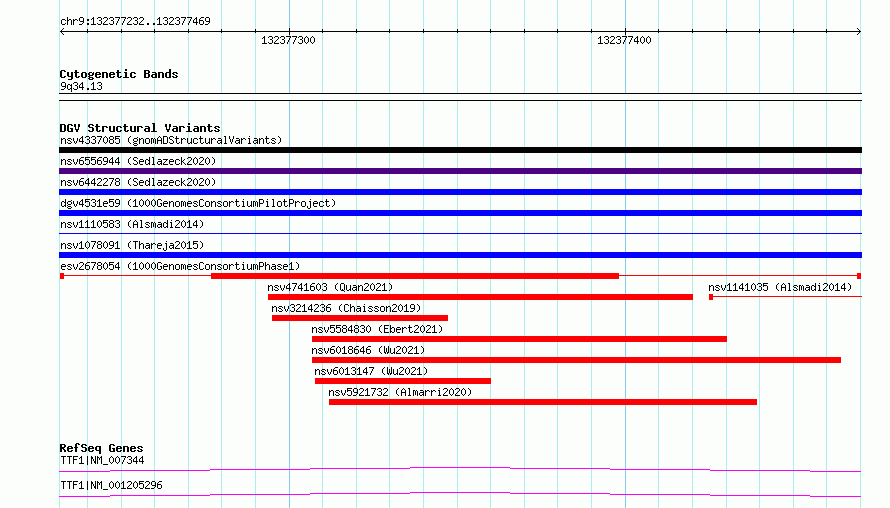Screen dimensions: 890x508
Task: Click the 132377400 ruler position label
Action: coord(624,40)
